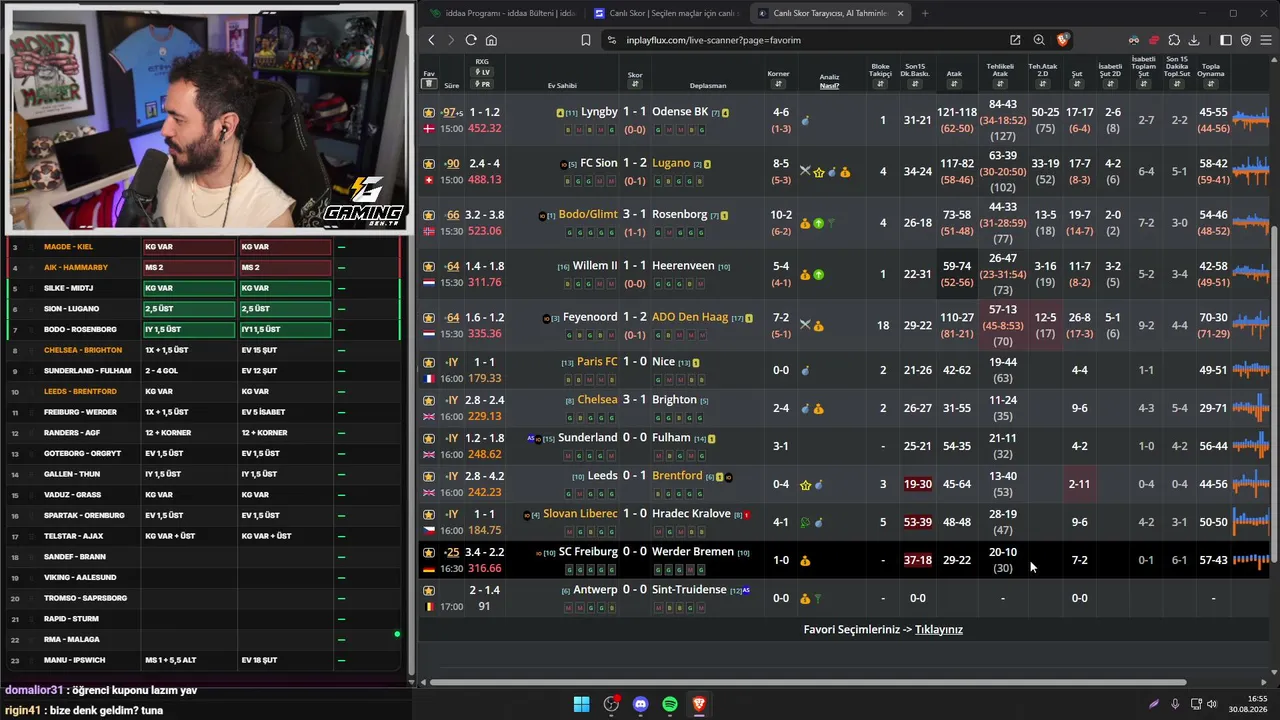Open the share page icon in address bar
The height and width of the screenshot is (720, 1280).
tap(1015, 40)
